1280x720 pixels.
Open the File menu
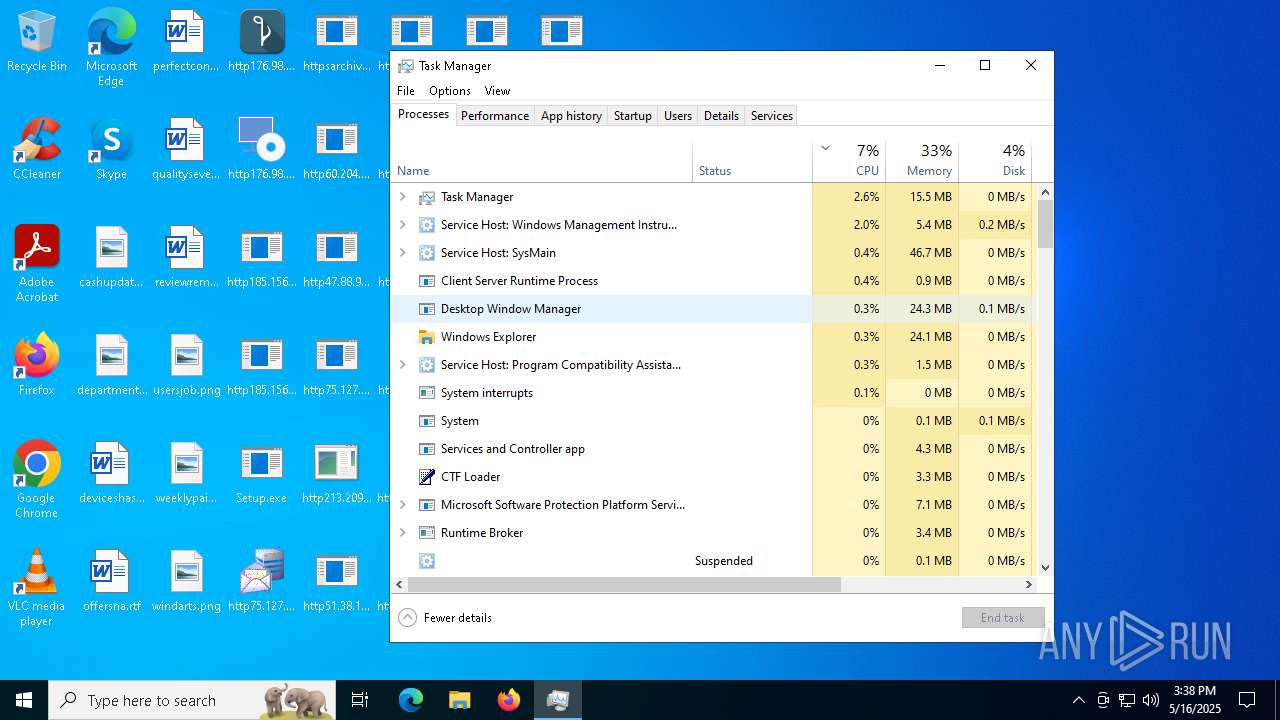point(406,91)
